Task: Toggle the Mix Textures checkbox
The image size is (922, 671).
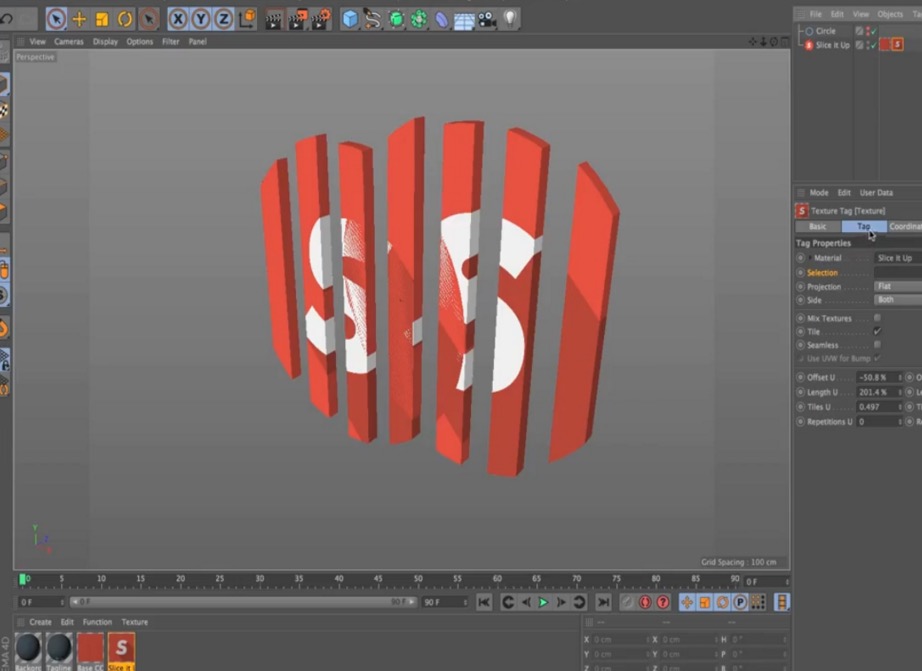Action: coord(876,317)
